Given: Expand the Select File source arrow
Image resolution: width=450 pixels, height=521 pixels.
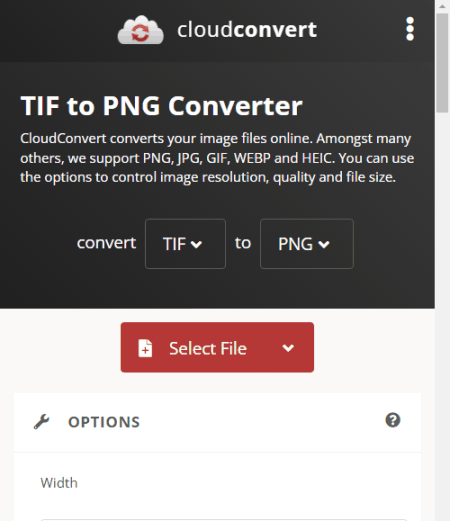Looking at the screenshot, I should [288, 348].
